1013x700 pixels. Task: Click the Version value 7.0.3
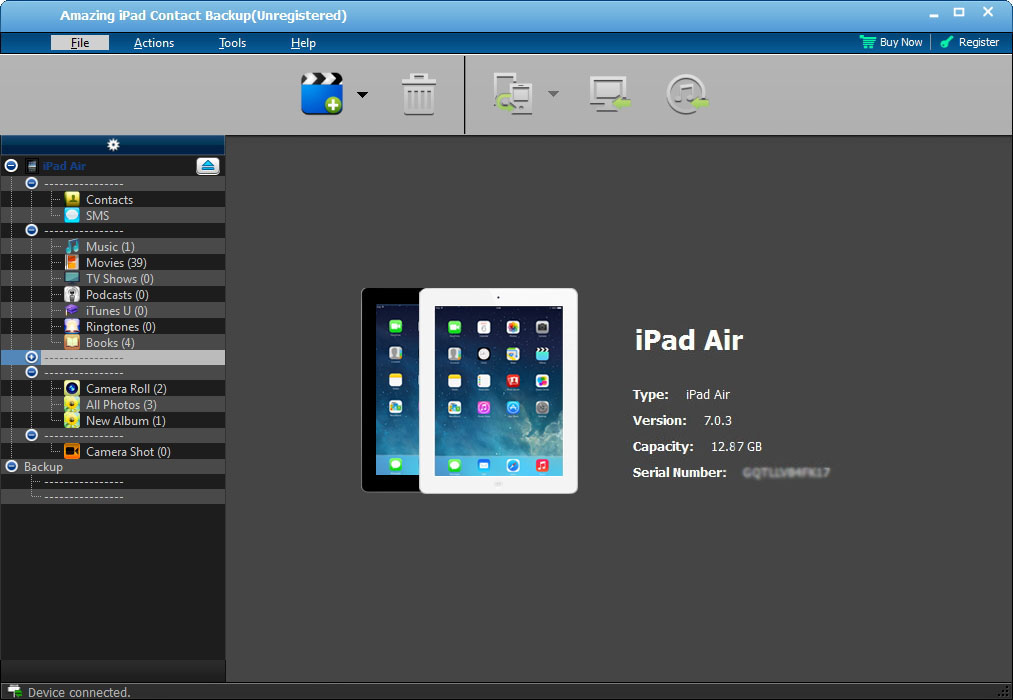pyautogui.click(x=717, y=420)
